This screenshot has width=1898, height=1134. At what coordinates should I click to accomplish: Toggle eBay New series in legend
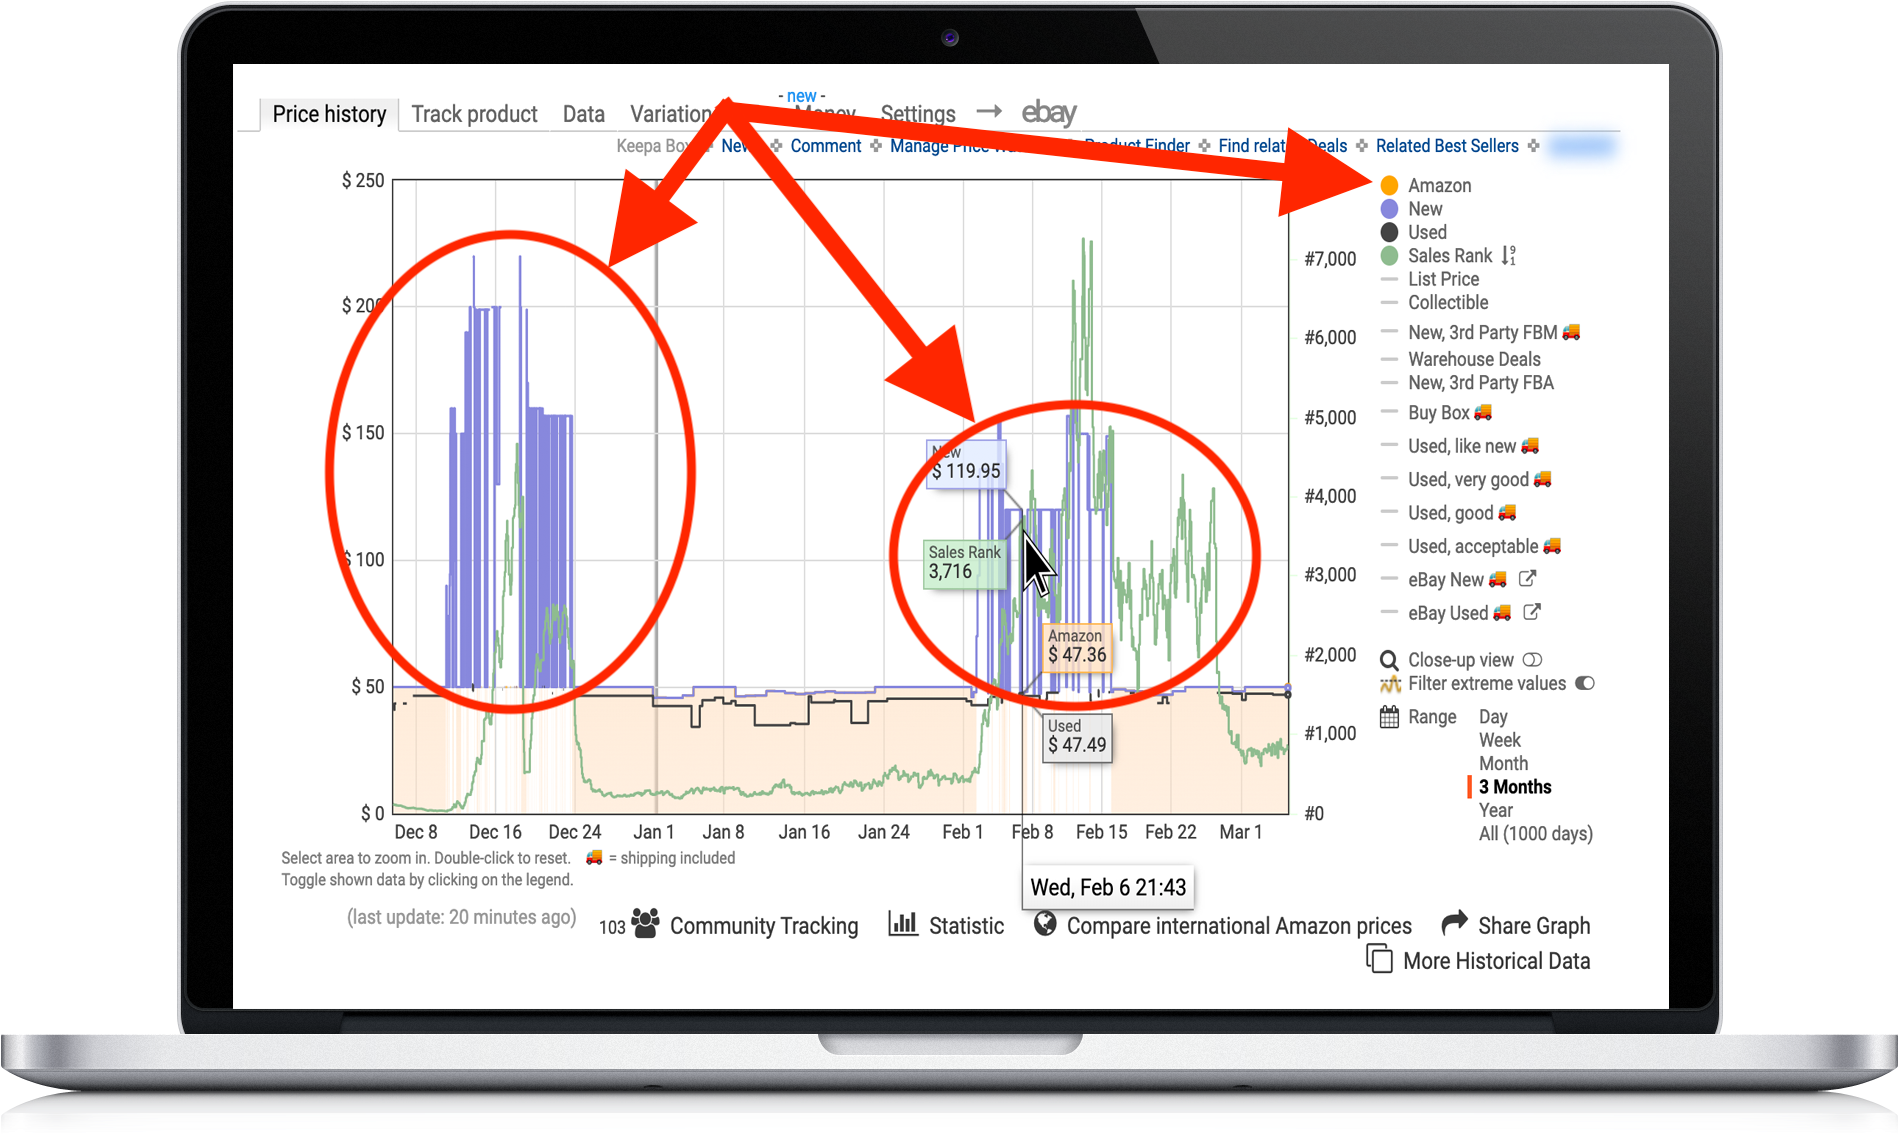pyautogui.click(x=1446, y=580)
